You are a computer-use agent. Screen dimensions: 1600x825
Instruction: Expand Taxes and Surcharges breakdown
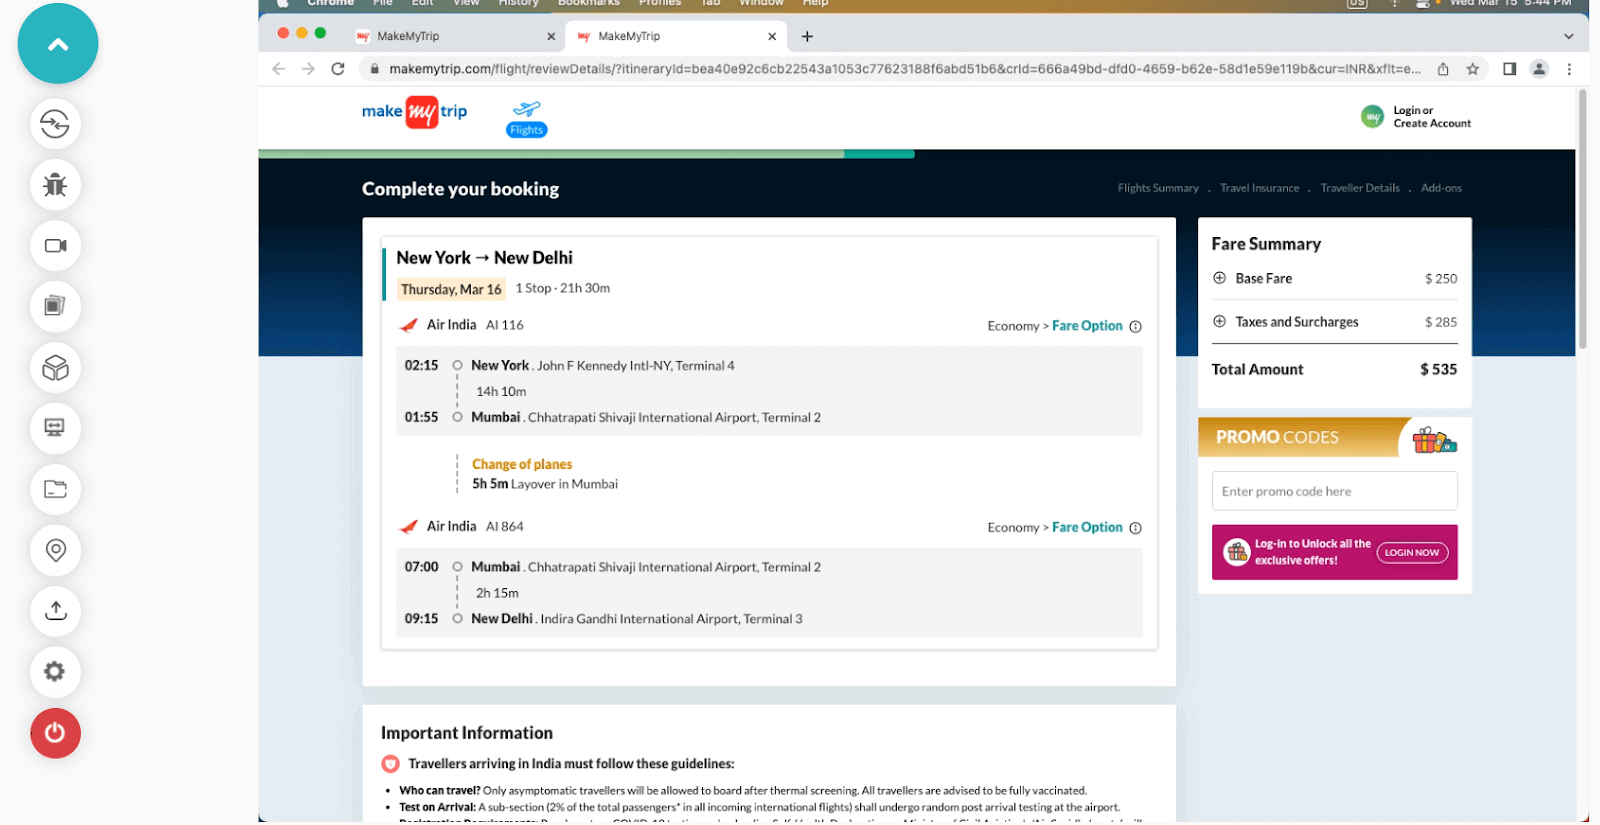pyautogui.click(x=1219, y=321)
